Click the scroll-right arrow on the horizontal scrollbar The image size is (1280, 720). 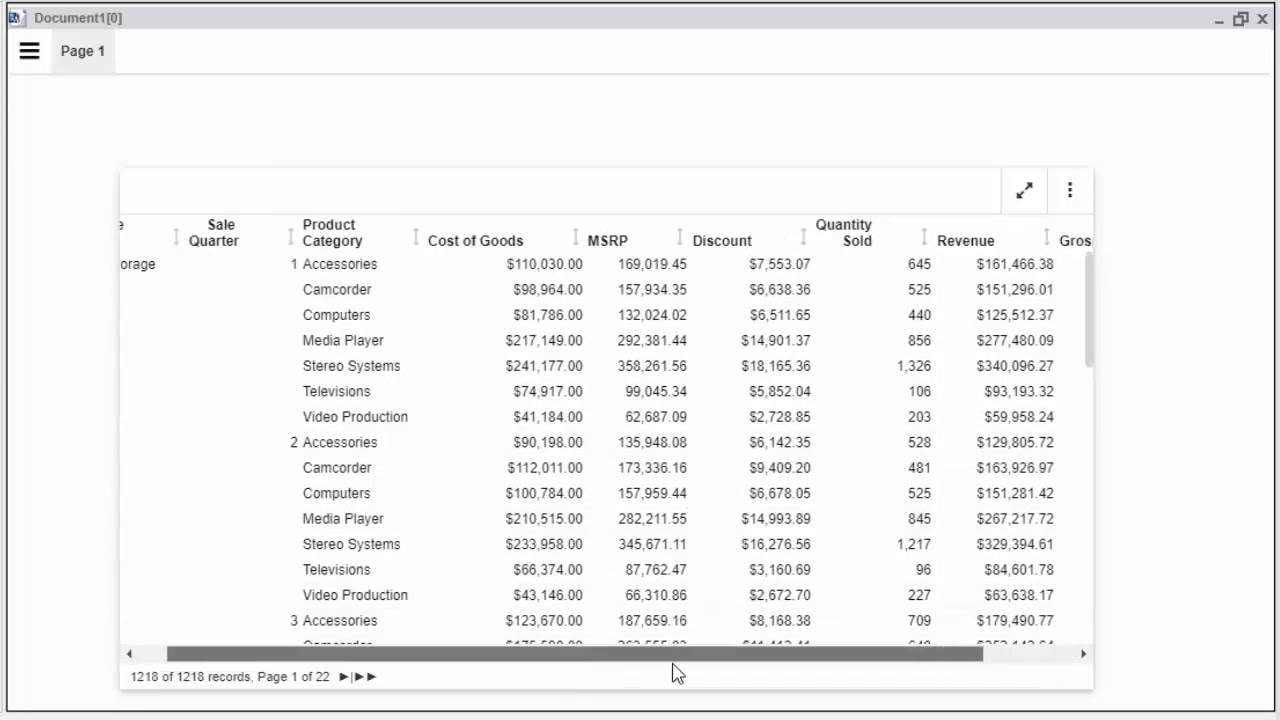click(x=1083, y=654)
